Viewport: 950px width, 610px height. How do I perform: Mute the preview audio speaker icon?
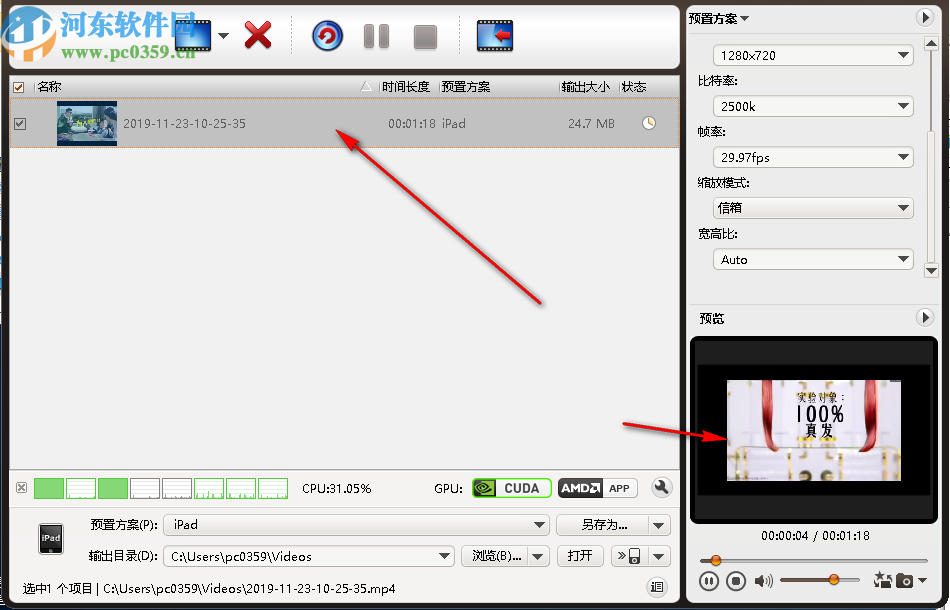[762, 580]
